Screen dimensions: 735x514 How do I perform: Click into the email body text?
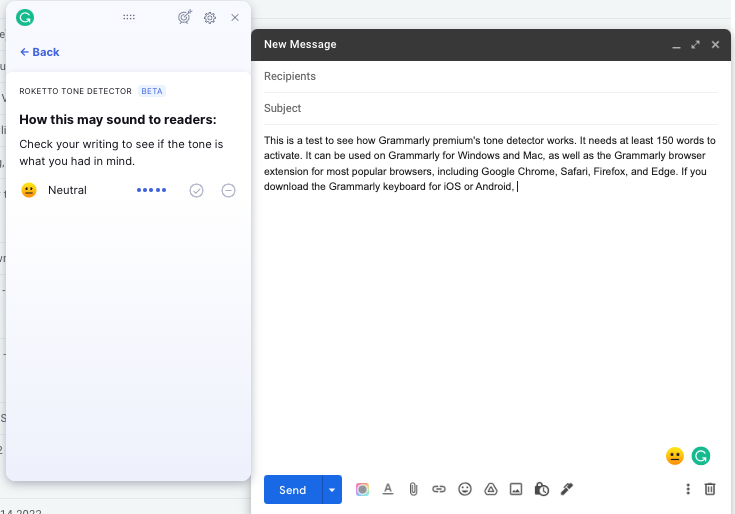[x=490, y=163]
